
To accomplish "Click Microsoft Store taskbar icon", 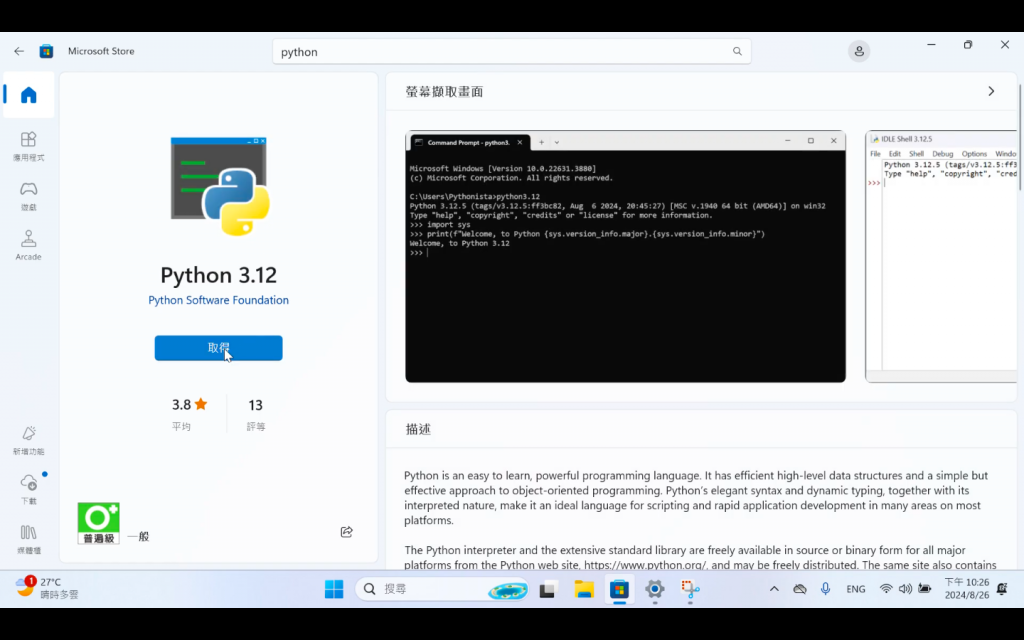I will tap(619, 589).
